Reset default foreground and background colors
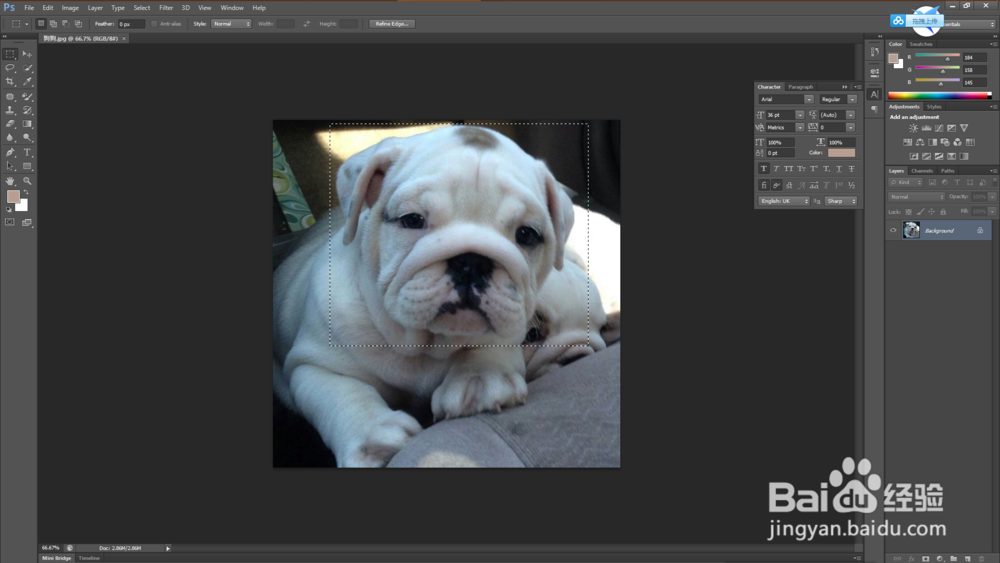Viewport: 1000px width, 563px height. (8, 209)
